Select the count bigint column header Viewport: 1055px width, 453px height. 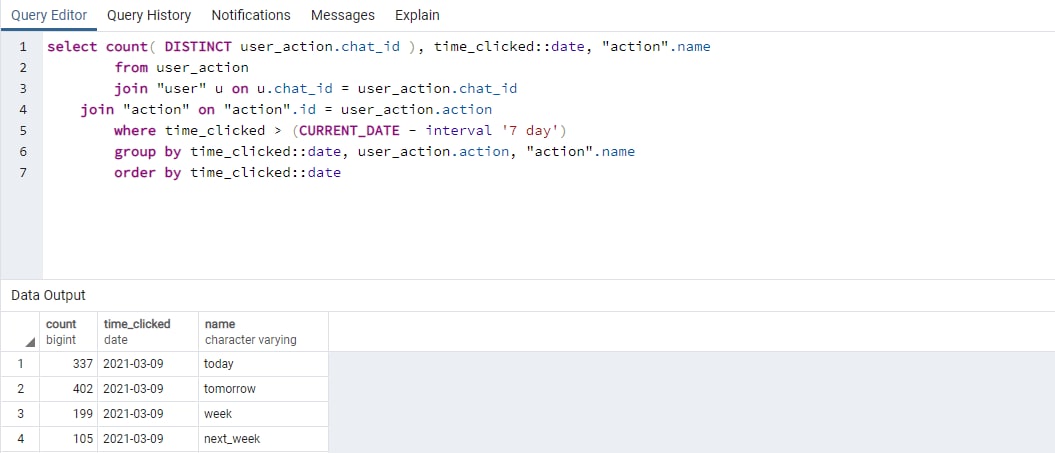pos(69,331)
